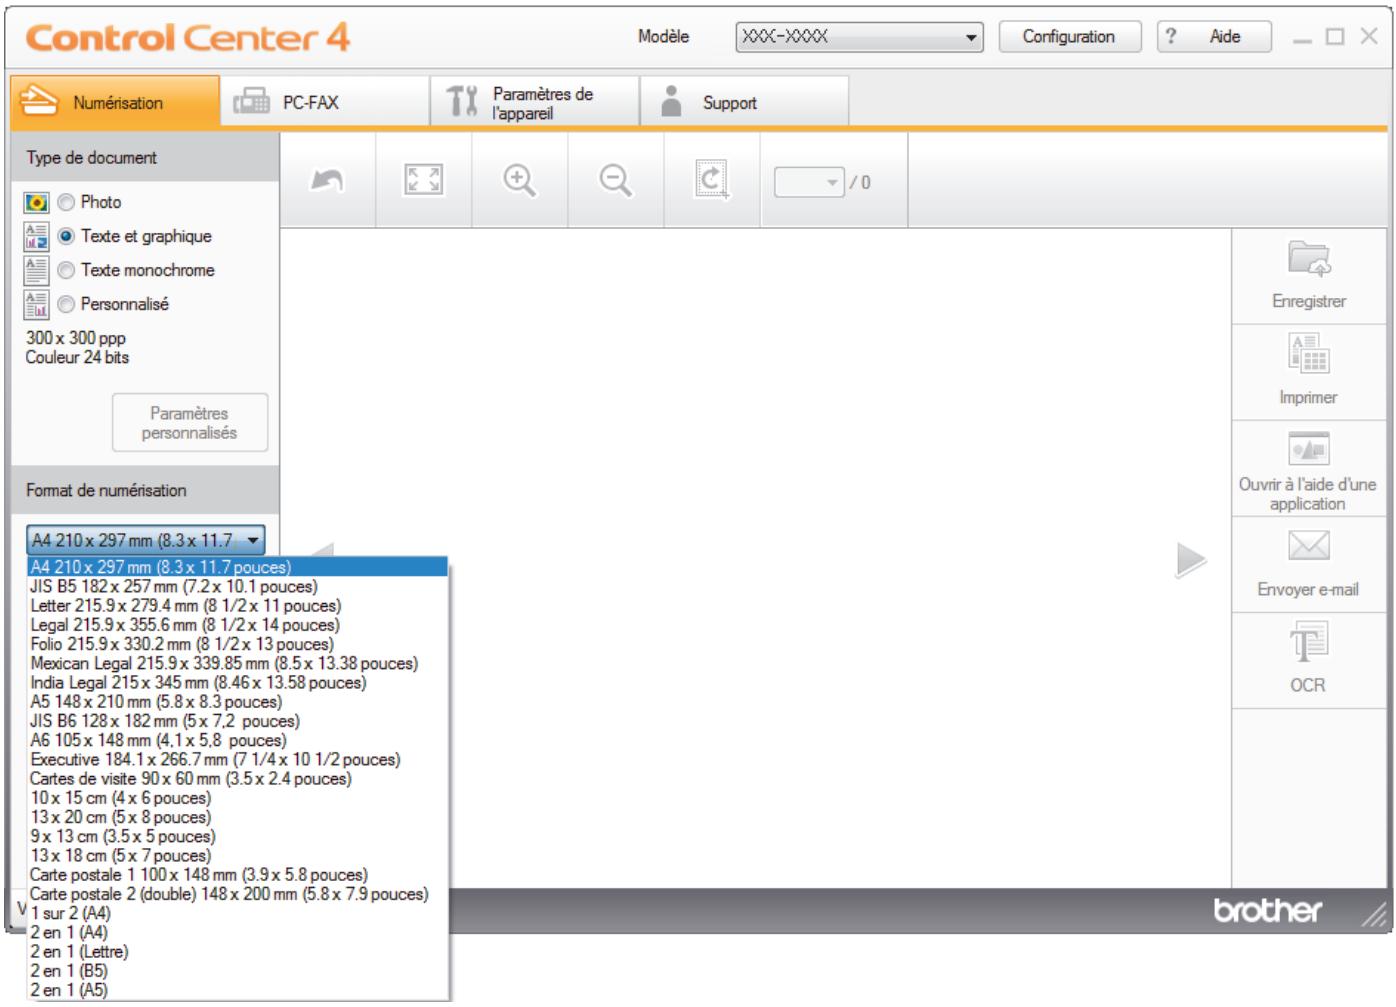Viewport: 1396px width, 1007px height.
Task: Open the page number dropdown in toolbar
Action: coord(809,182)
